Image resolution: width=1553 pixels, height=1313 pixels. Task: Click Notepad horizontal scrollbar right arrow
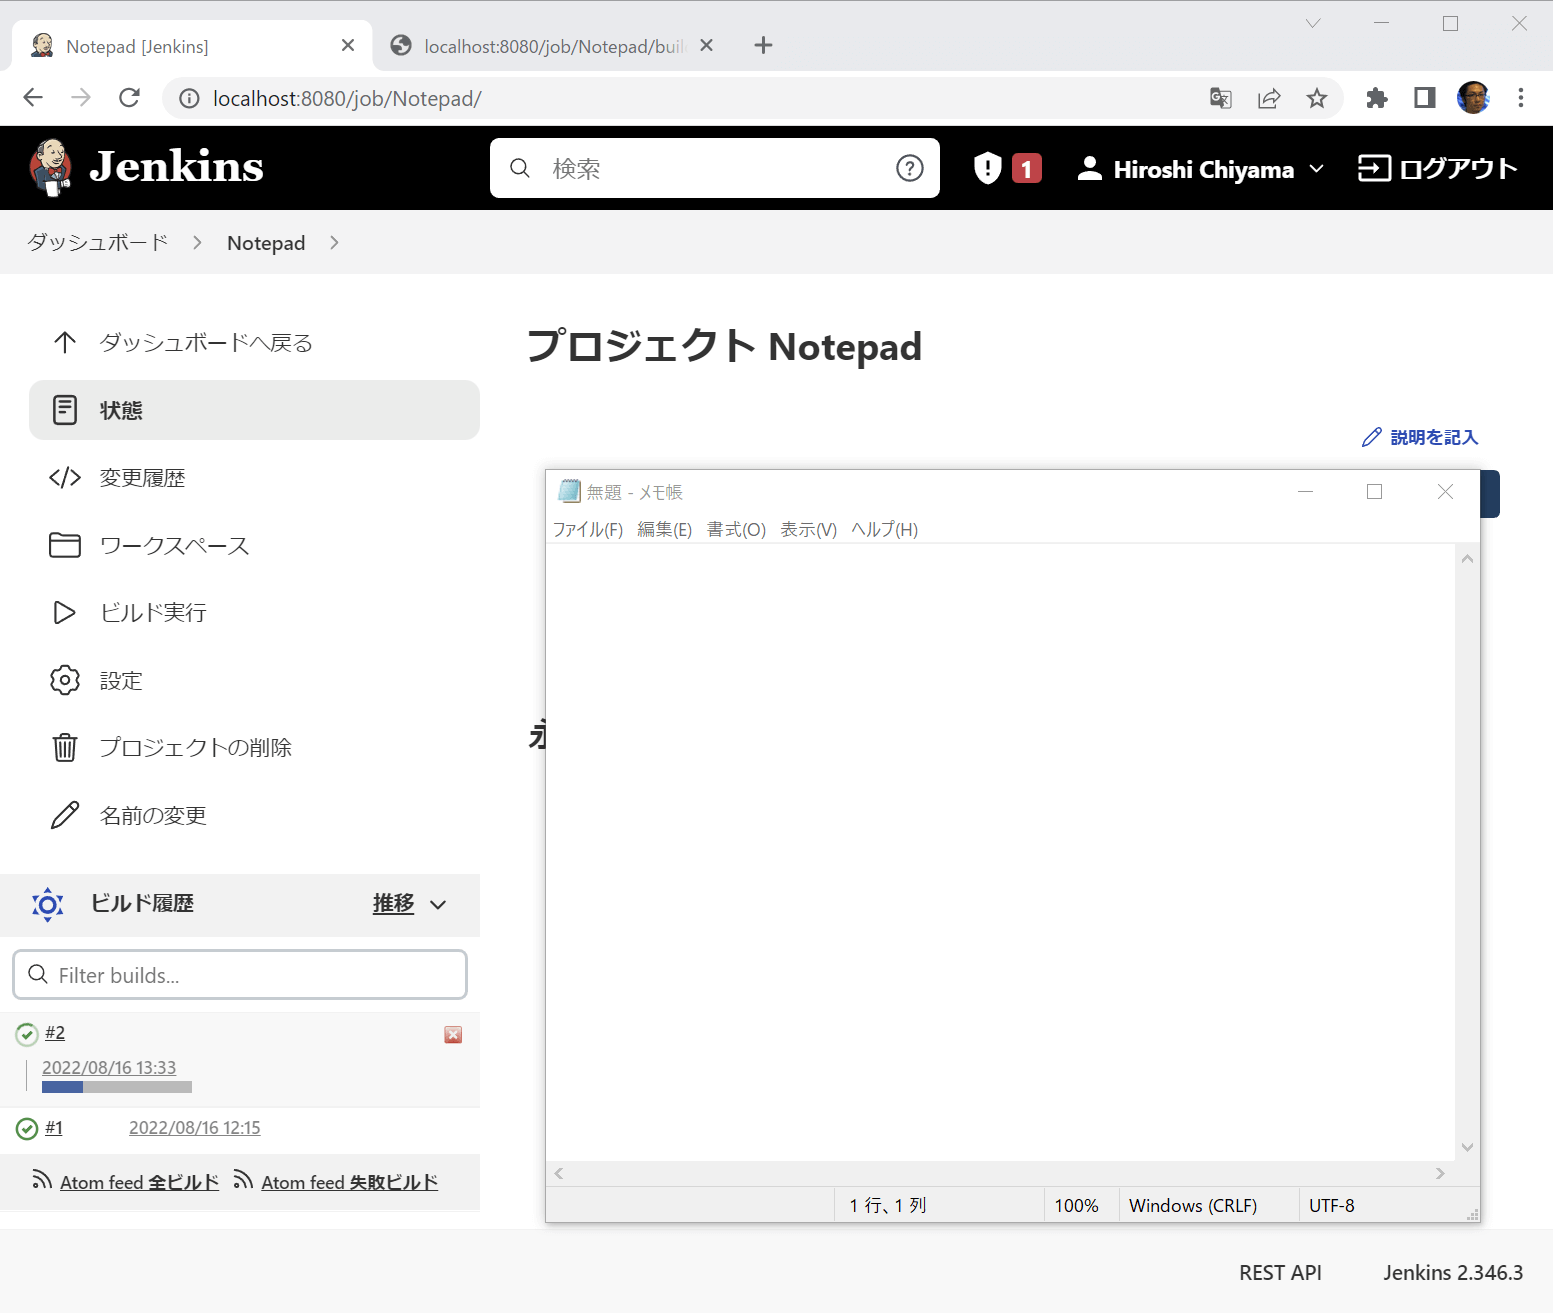(1440, 1173)
